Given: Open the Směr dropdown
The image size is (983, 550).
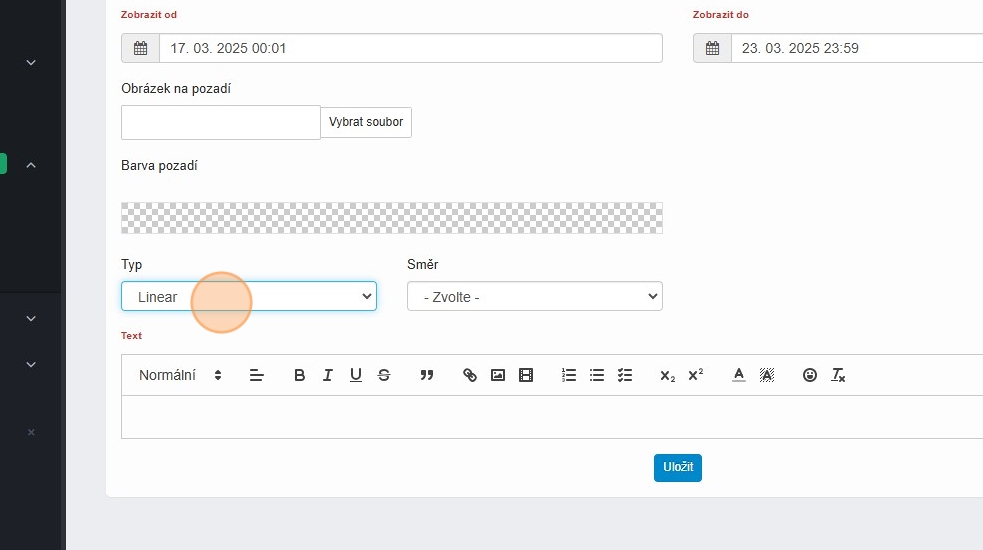Looking at the screenshot, I should pos(534,297).
